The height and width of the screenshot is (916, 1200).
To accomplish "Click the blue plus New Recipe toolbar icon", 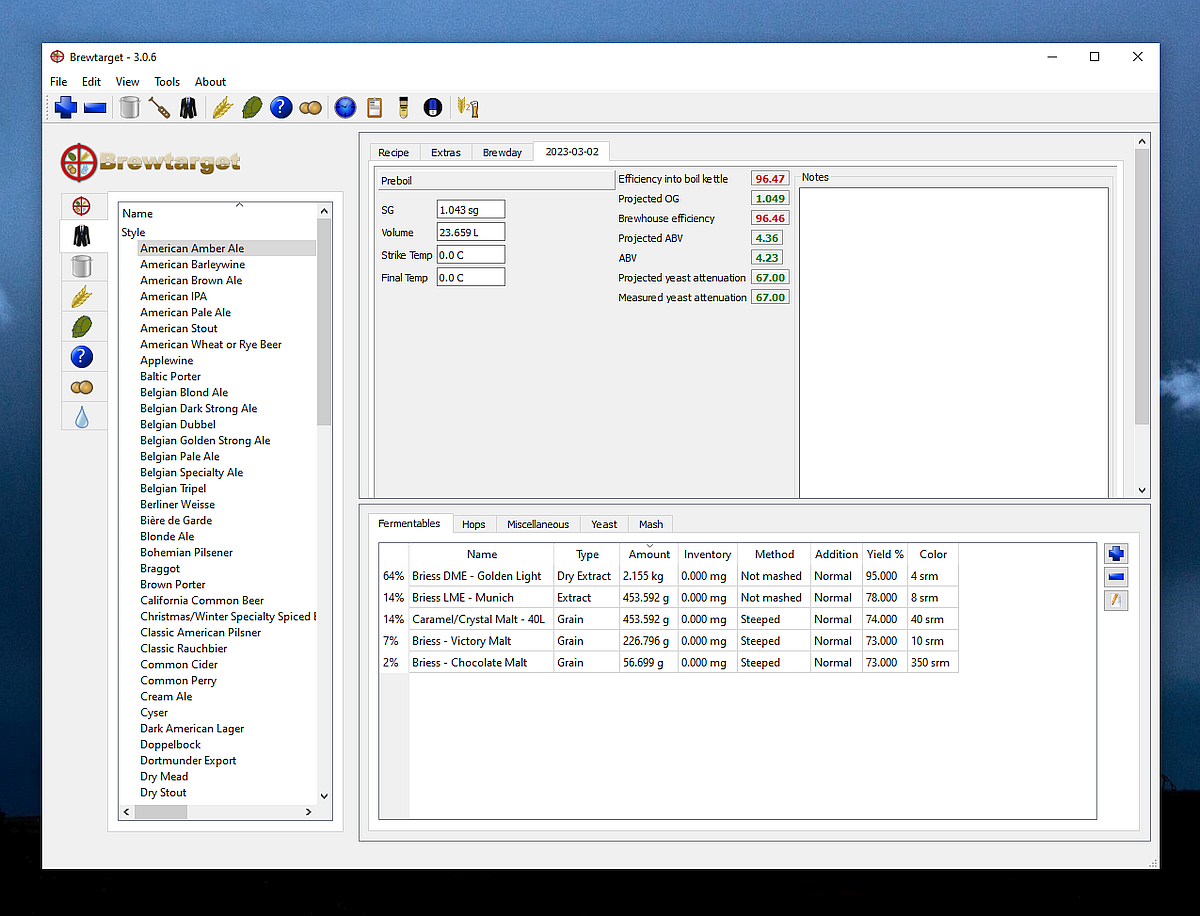I will click(66, 107).
